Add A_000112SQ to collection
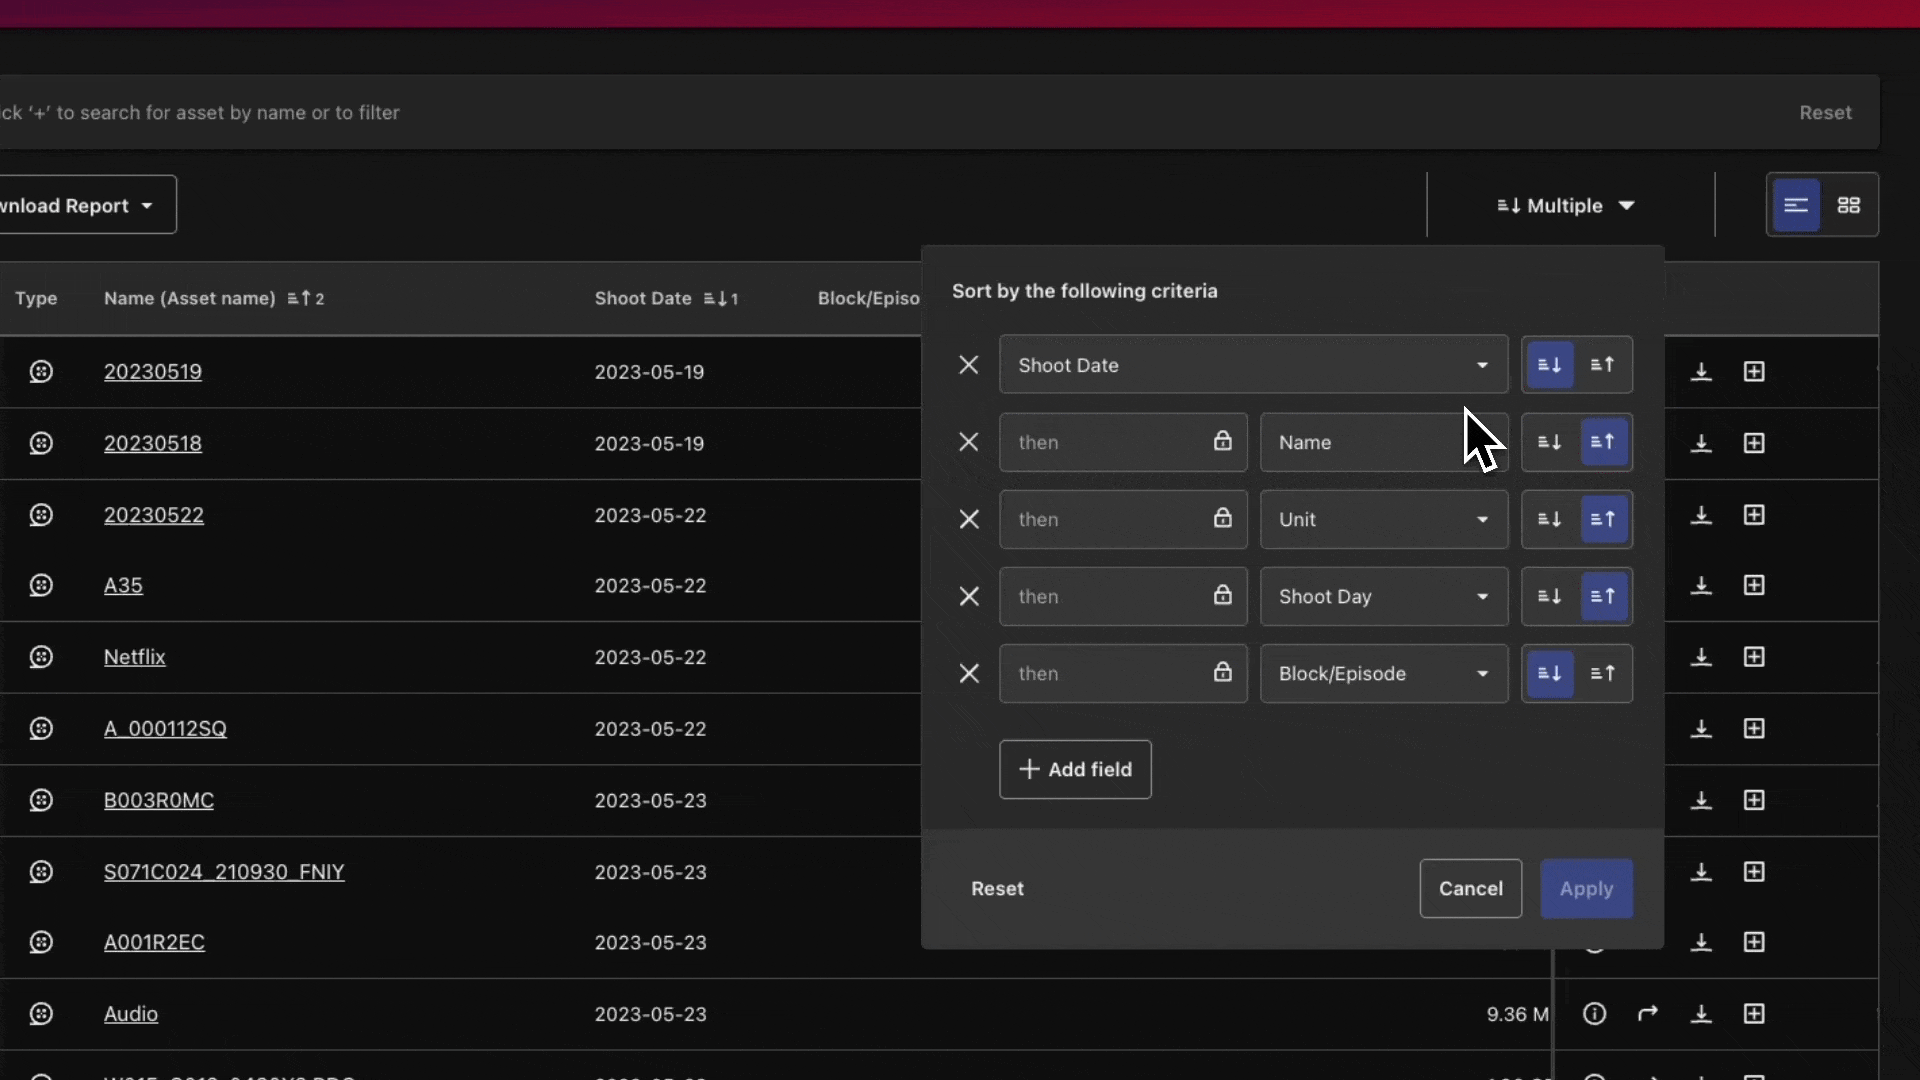The width and height of the screenshot is (1920, 1080). [1754, 729]
